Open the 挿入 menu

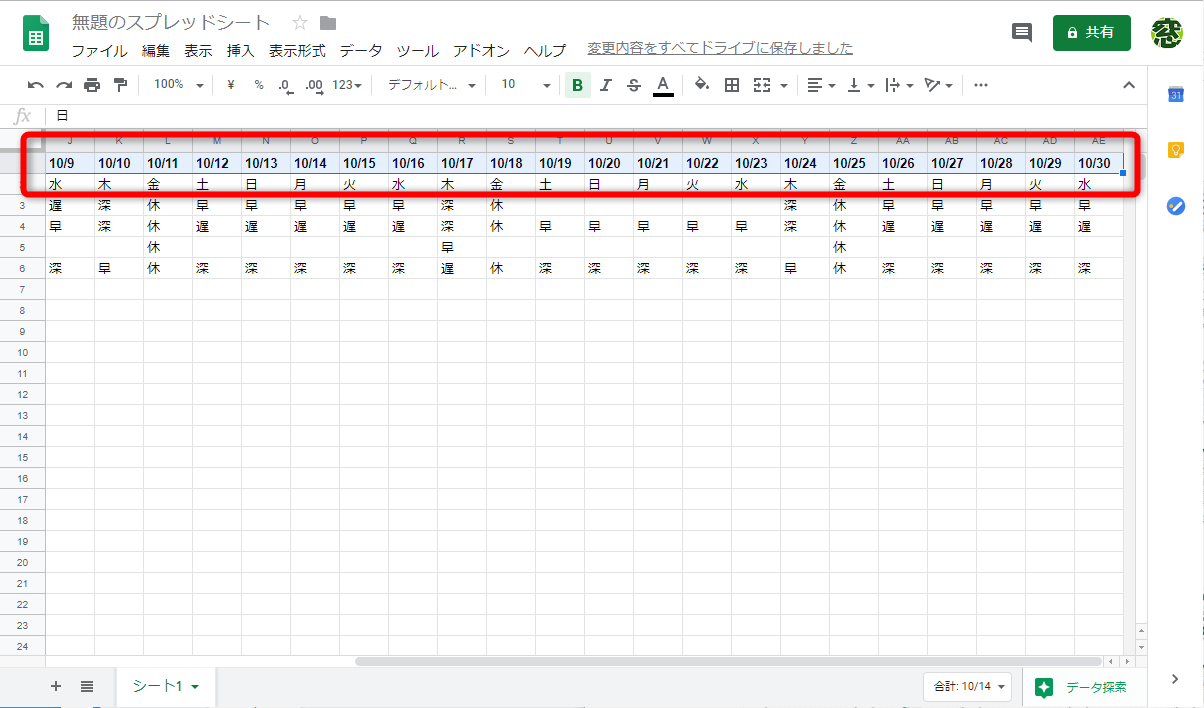(239, 51)
